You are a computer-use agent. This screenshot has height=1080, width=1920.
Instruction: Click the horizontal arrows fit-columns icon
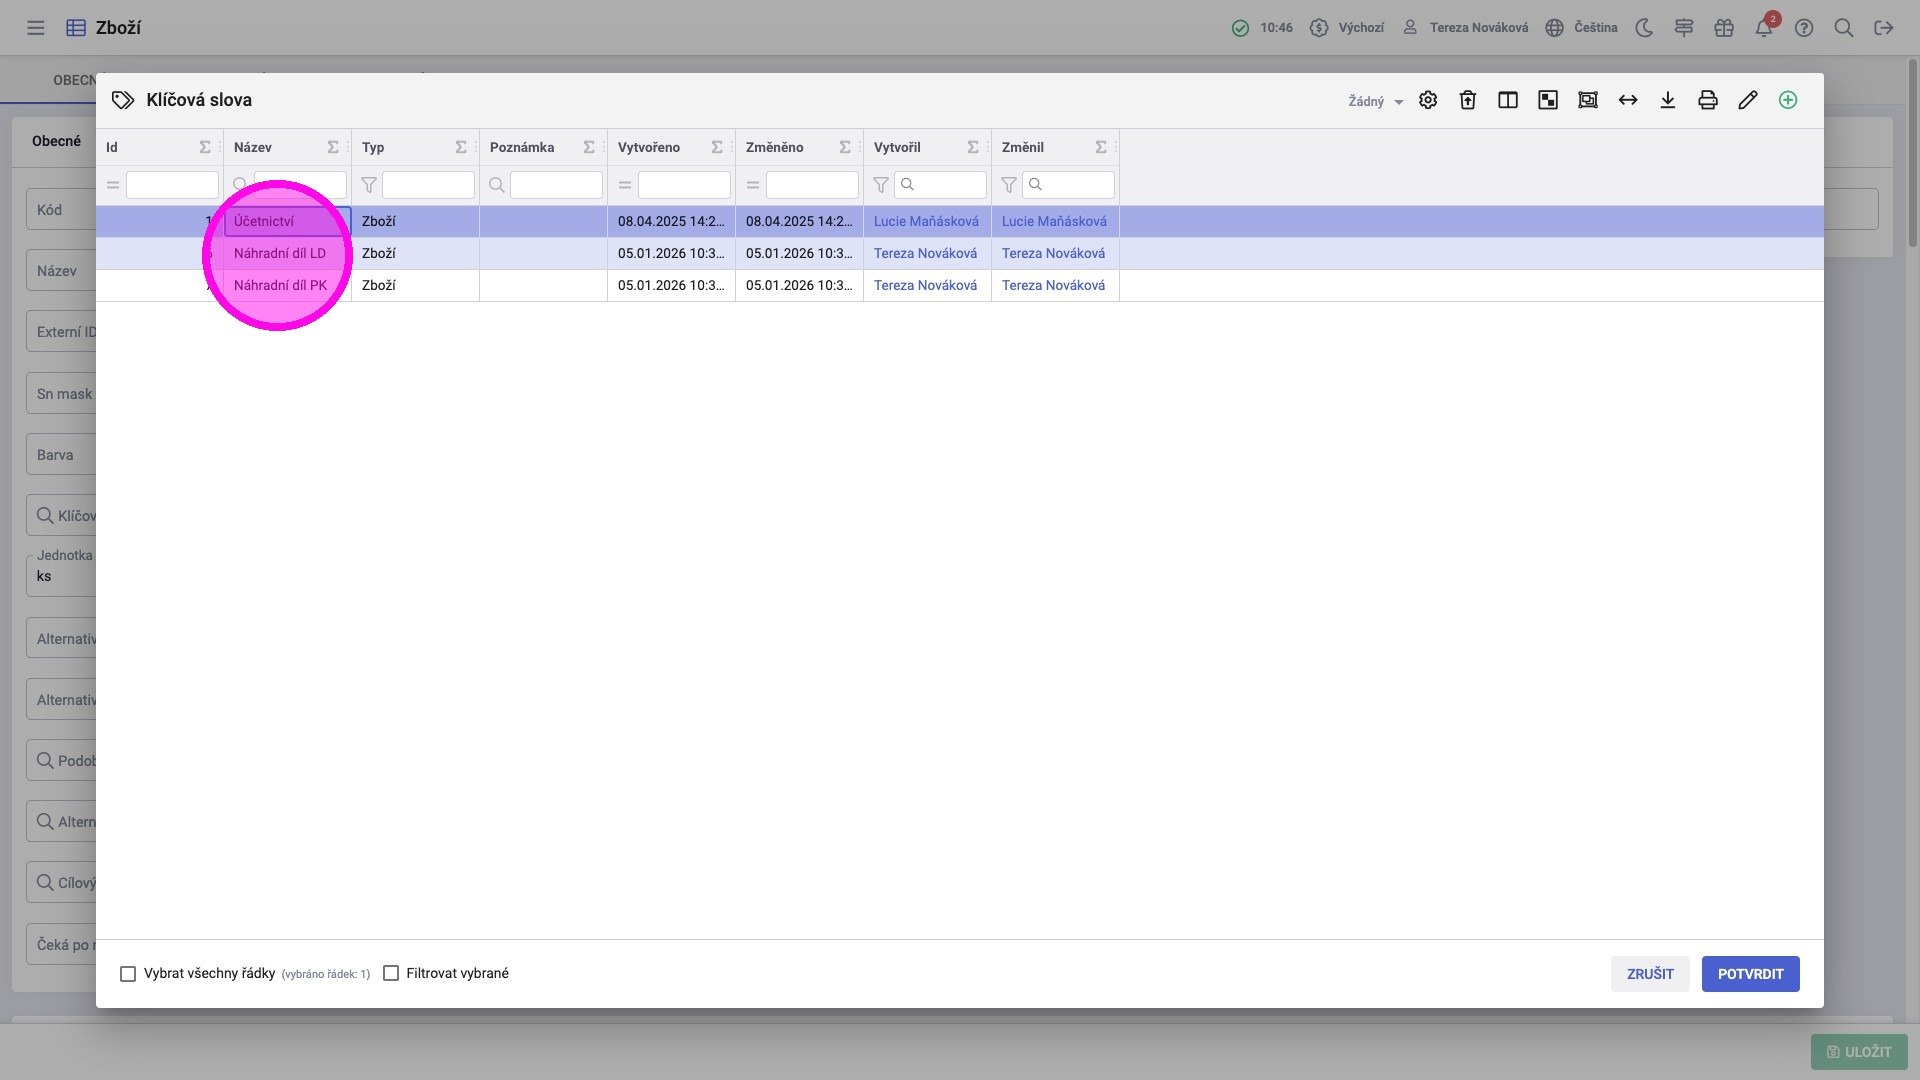click(1627, 100)
